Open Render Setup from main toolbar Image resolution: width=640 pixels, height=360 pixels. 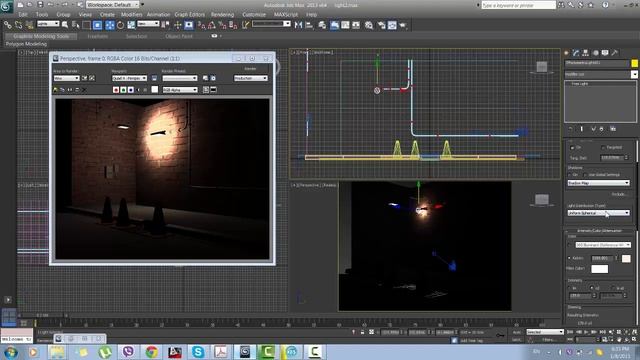pos(381,25)
